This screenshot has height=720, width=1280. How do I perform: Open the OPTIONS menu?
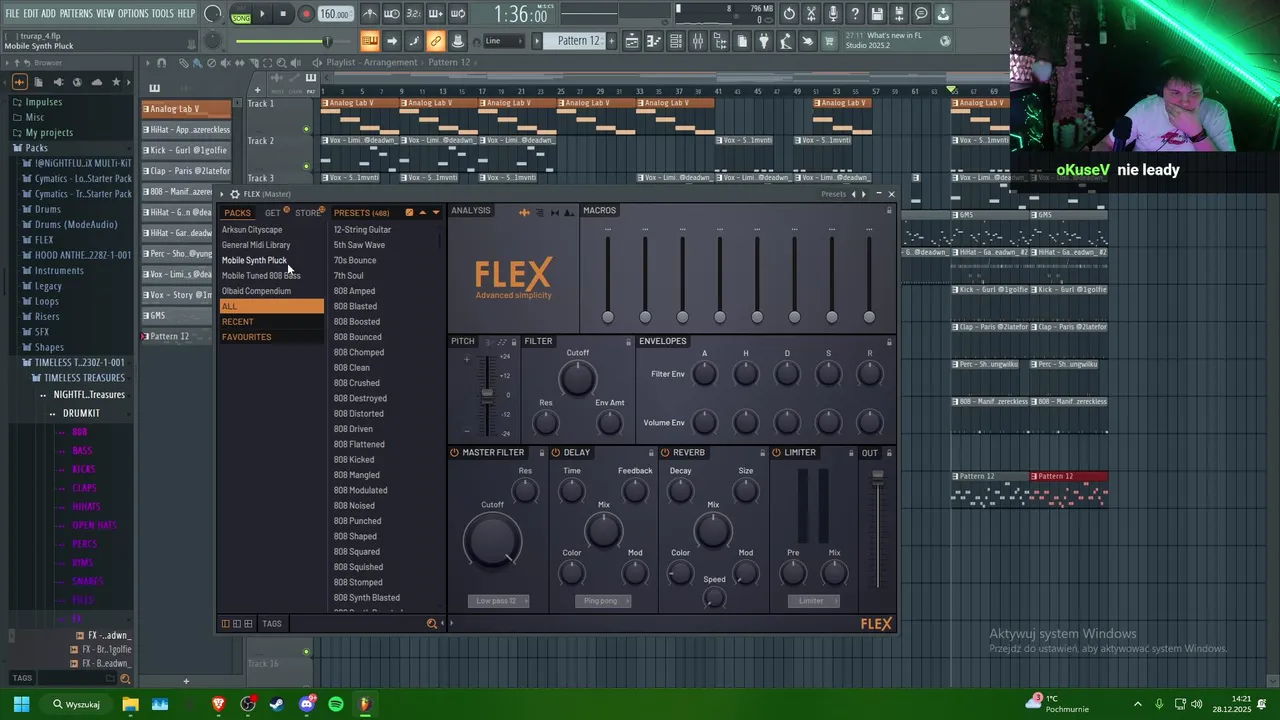point(133,14)
